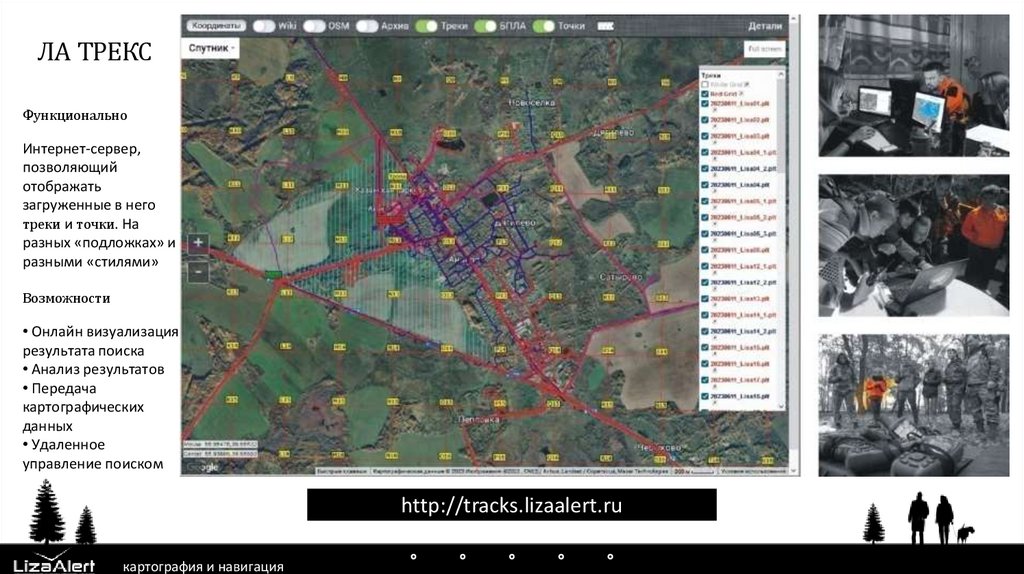Click the Координаты button
The height and width of the screenshot is (574, 1024).
pyautogui.click(x=216, y=26)
